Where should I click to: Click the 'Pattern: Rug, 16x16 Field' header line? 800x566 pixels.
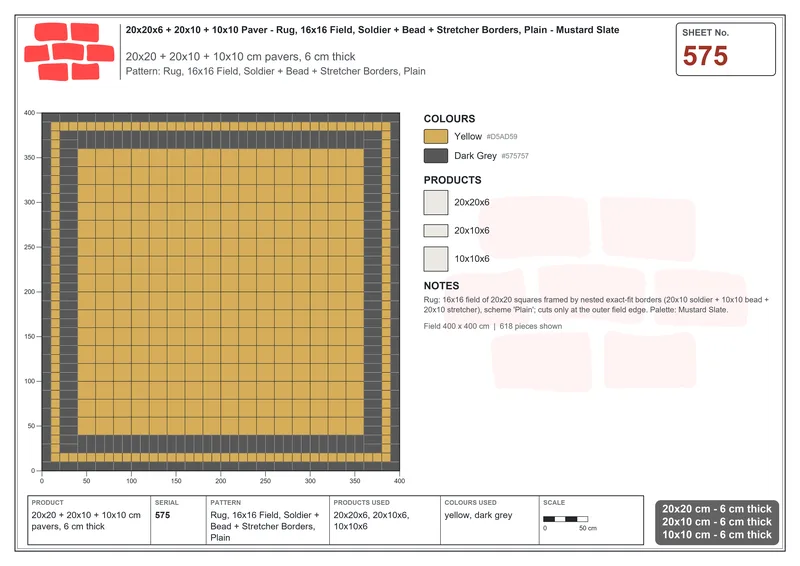276,71
